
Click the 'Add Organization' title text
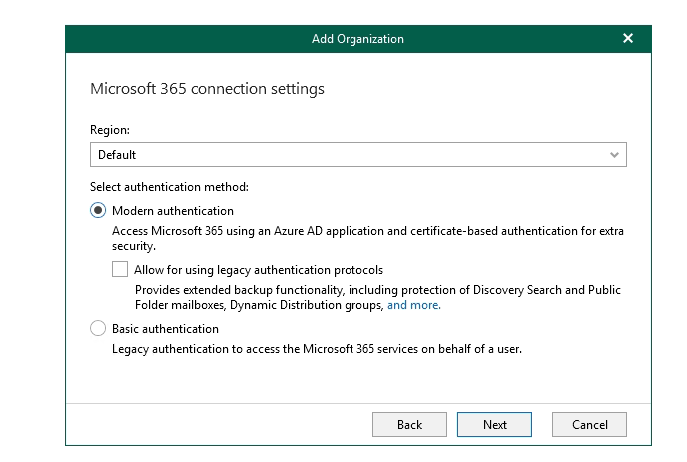tap(358, 39)
